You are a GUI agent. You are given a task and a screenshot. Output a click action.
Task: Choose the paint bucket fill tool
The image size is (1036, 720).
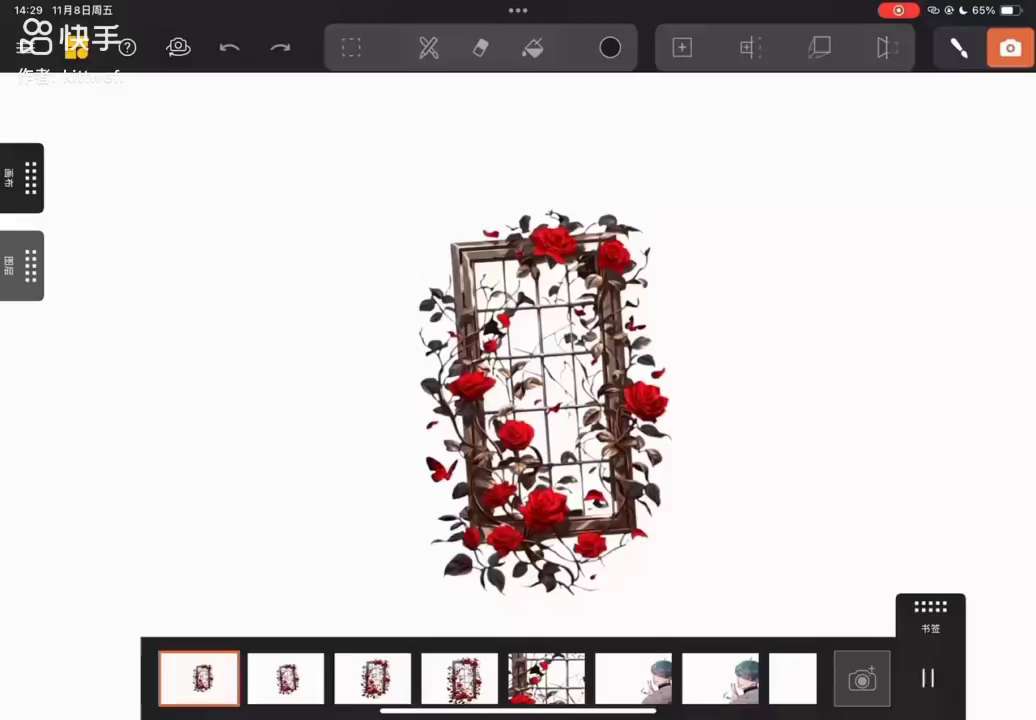(533, 48)
